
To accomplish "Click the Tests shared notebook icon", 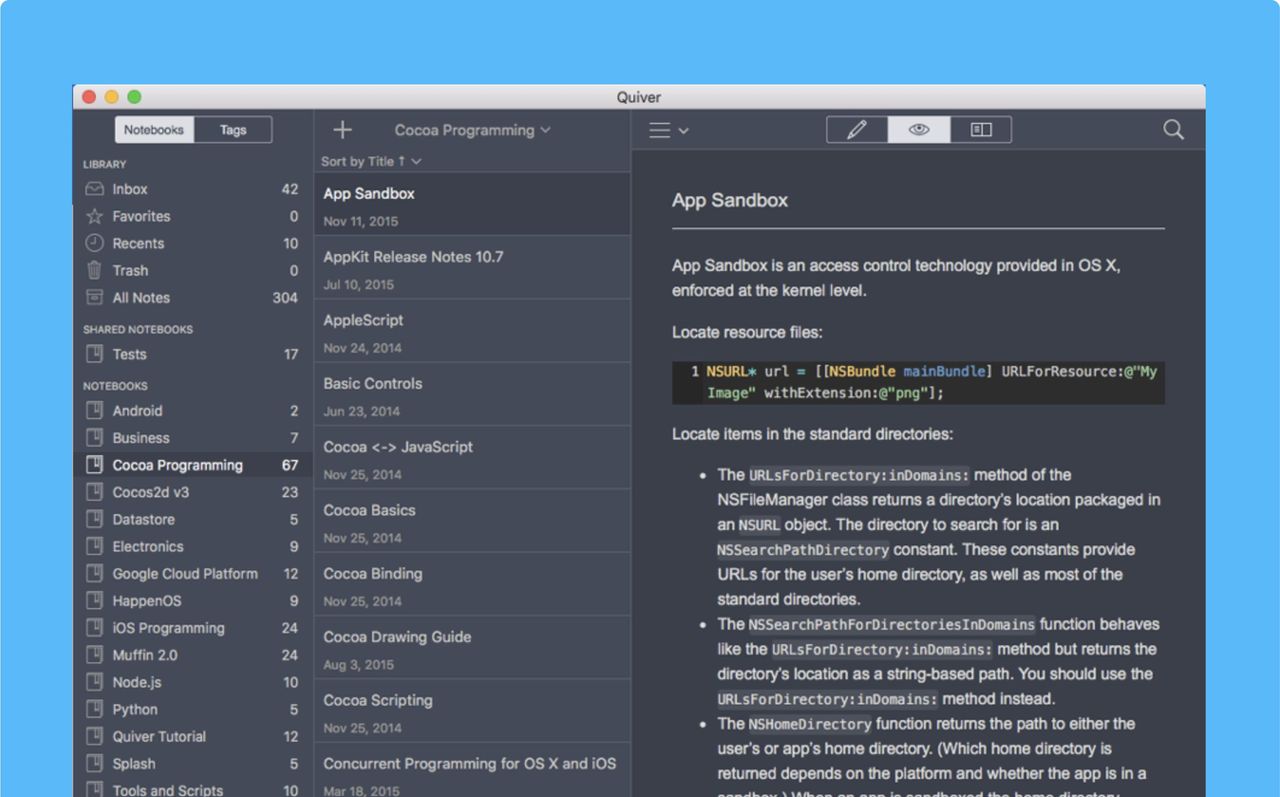I will tap(94, 354).
